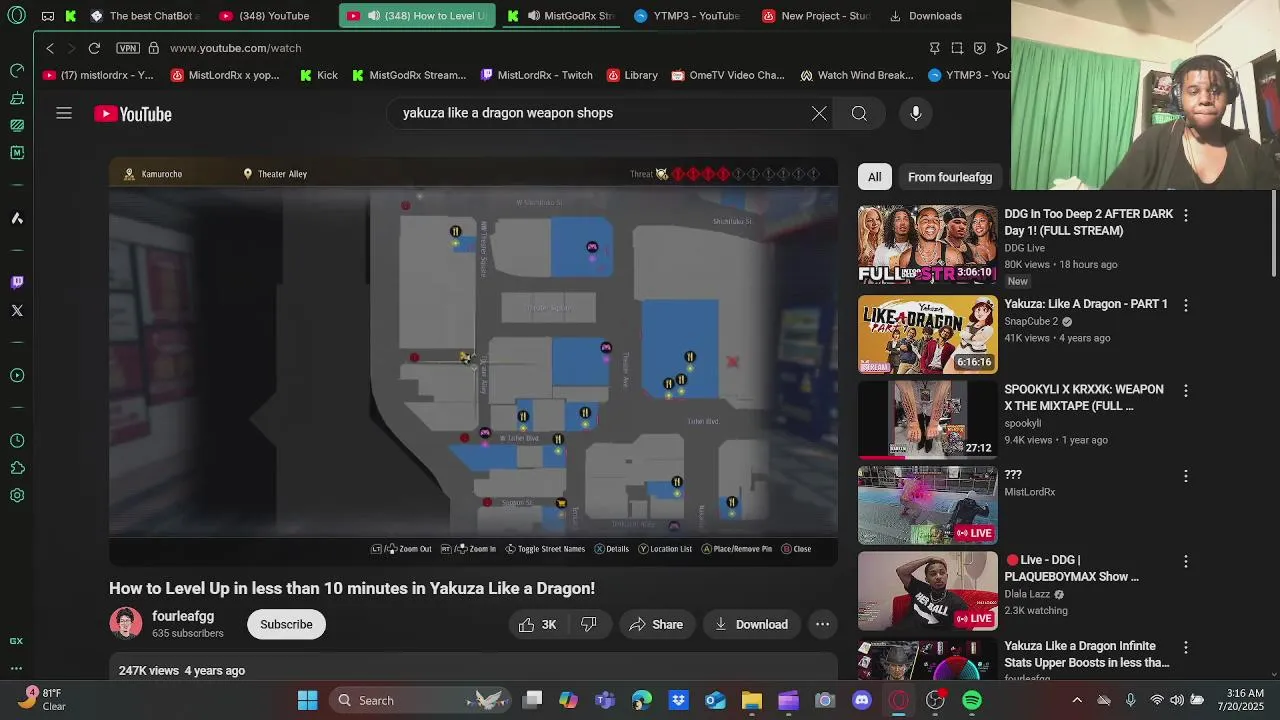This screenshot has height=720, width=1280.
Task: Switch to the MistGodRx Stream tab
Action: tap(562, 16)
